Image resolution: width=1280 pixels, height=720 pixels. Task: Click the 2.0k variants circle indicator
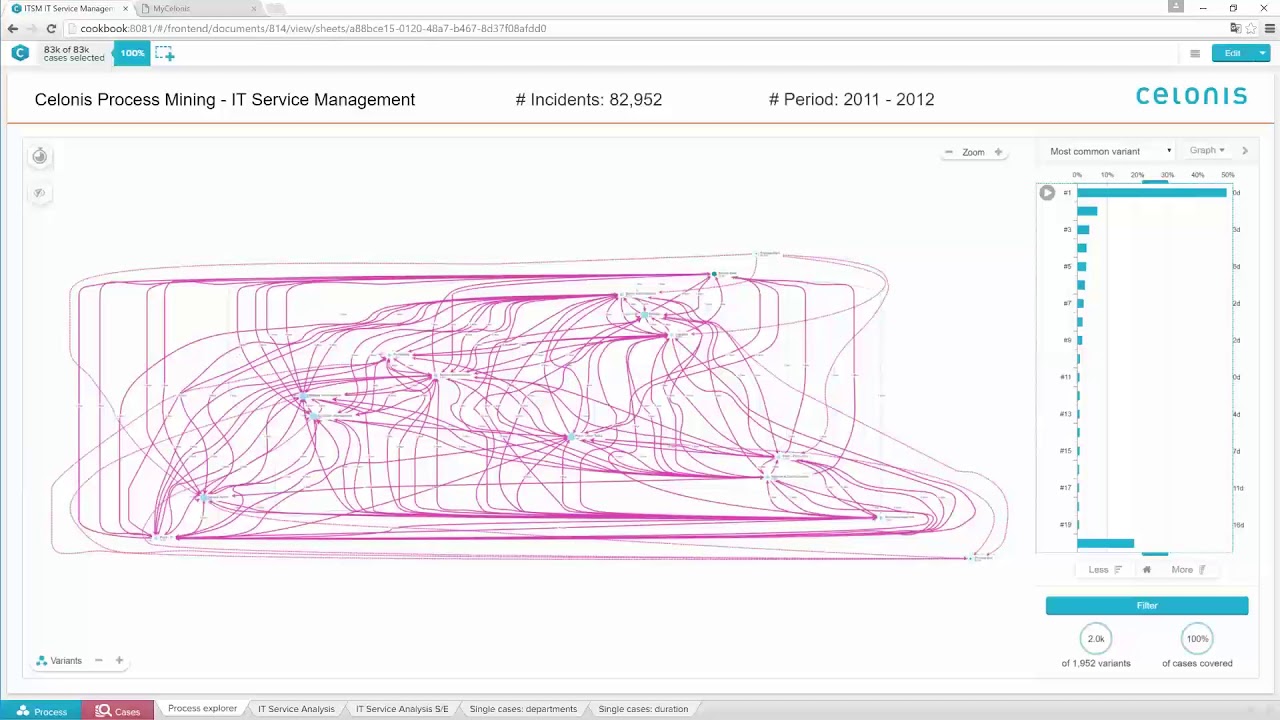point(1096,638)
